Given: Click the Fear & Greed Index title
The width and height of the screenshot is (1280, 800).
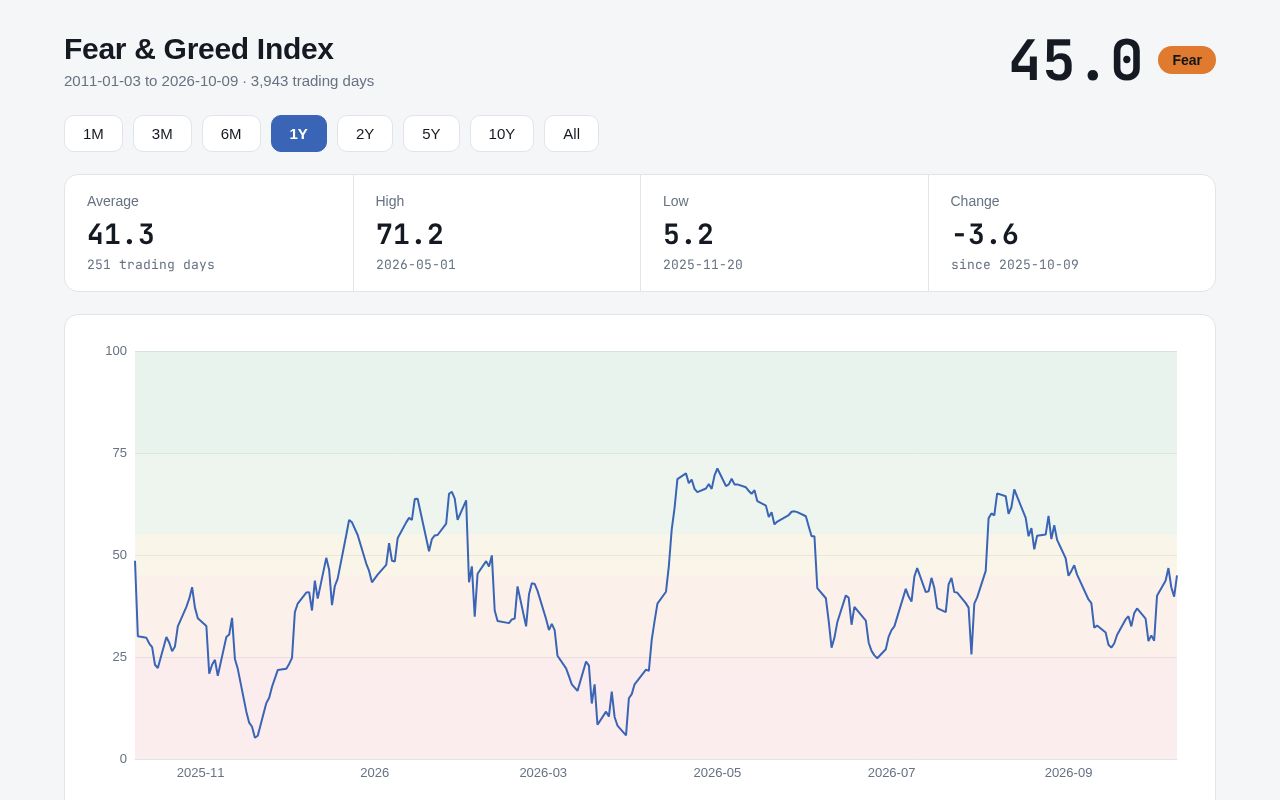Looking at the screenshot, I should pyautogui.click(x=199, y=49).
